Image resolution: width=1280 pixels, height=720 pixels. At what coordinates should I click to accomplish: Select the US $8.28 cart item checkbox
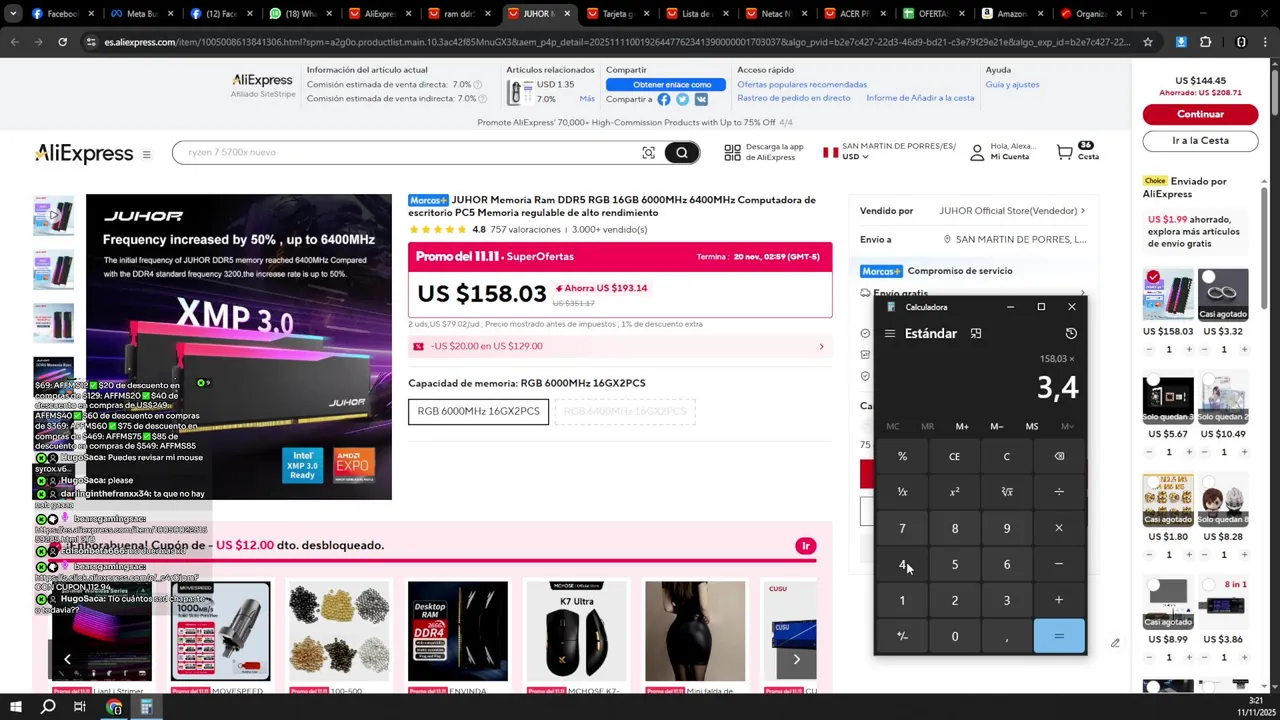click(1208, 484)
